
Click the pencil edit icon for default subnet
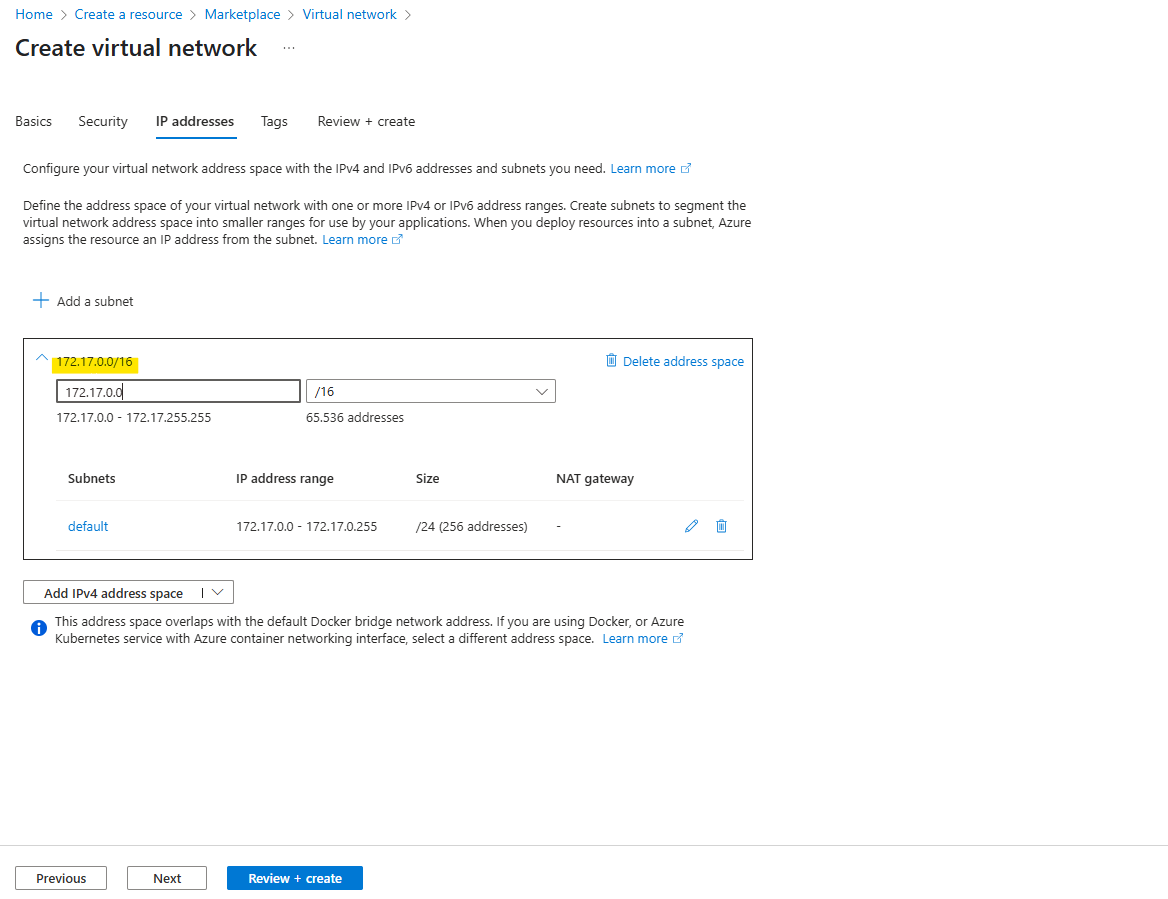point(691,526)
